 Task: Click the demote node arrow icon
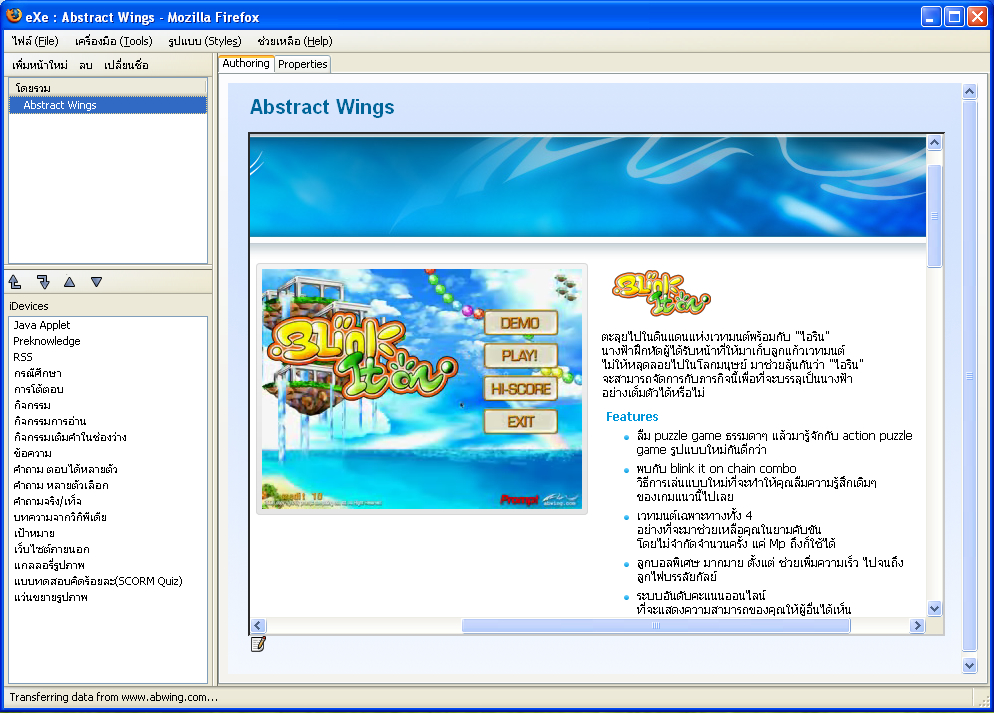(42, 282)
